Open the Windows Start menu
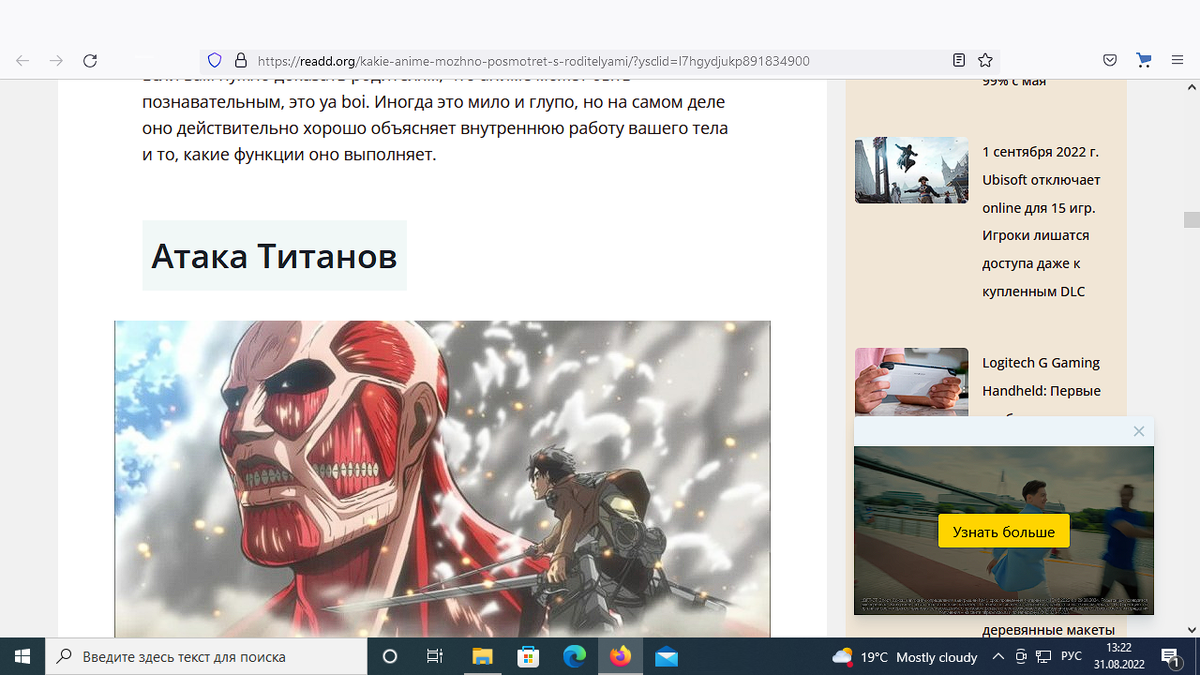 point(22,656)
